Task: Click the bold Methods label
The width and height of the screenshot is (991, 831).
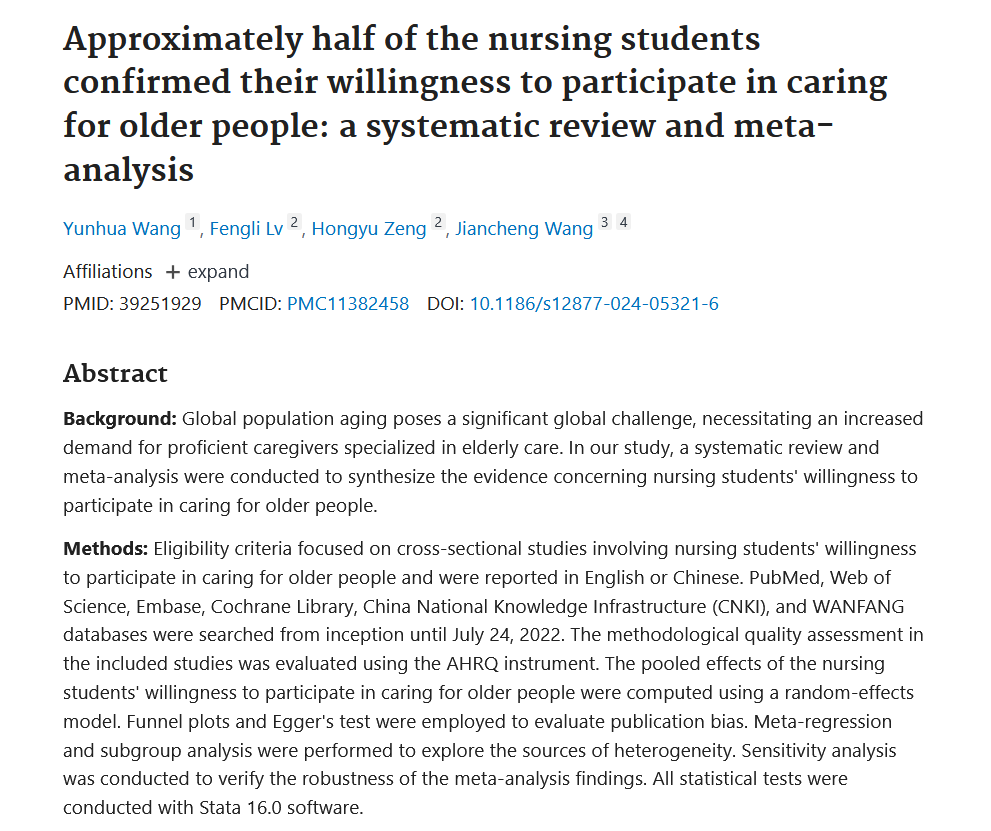Action: pos(105,549)
